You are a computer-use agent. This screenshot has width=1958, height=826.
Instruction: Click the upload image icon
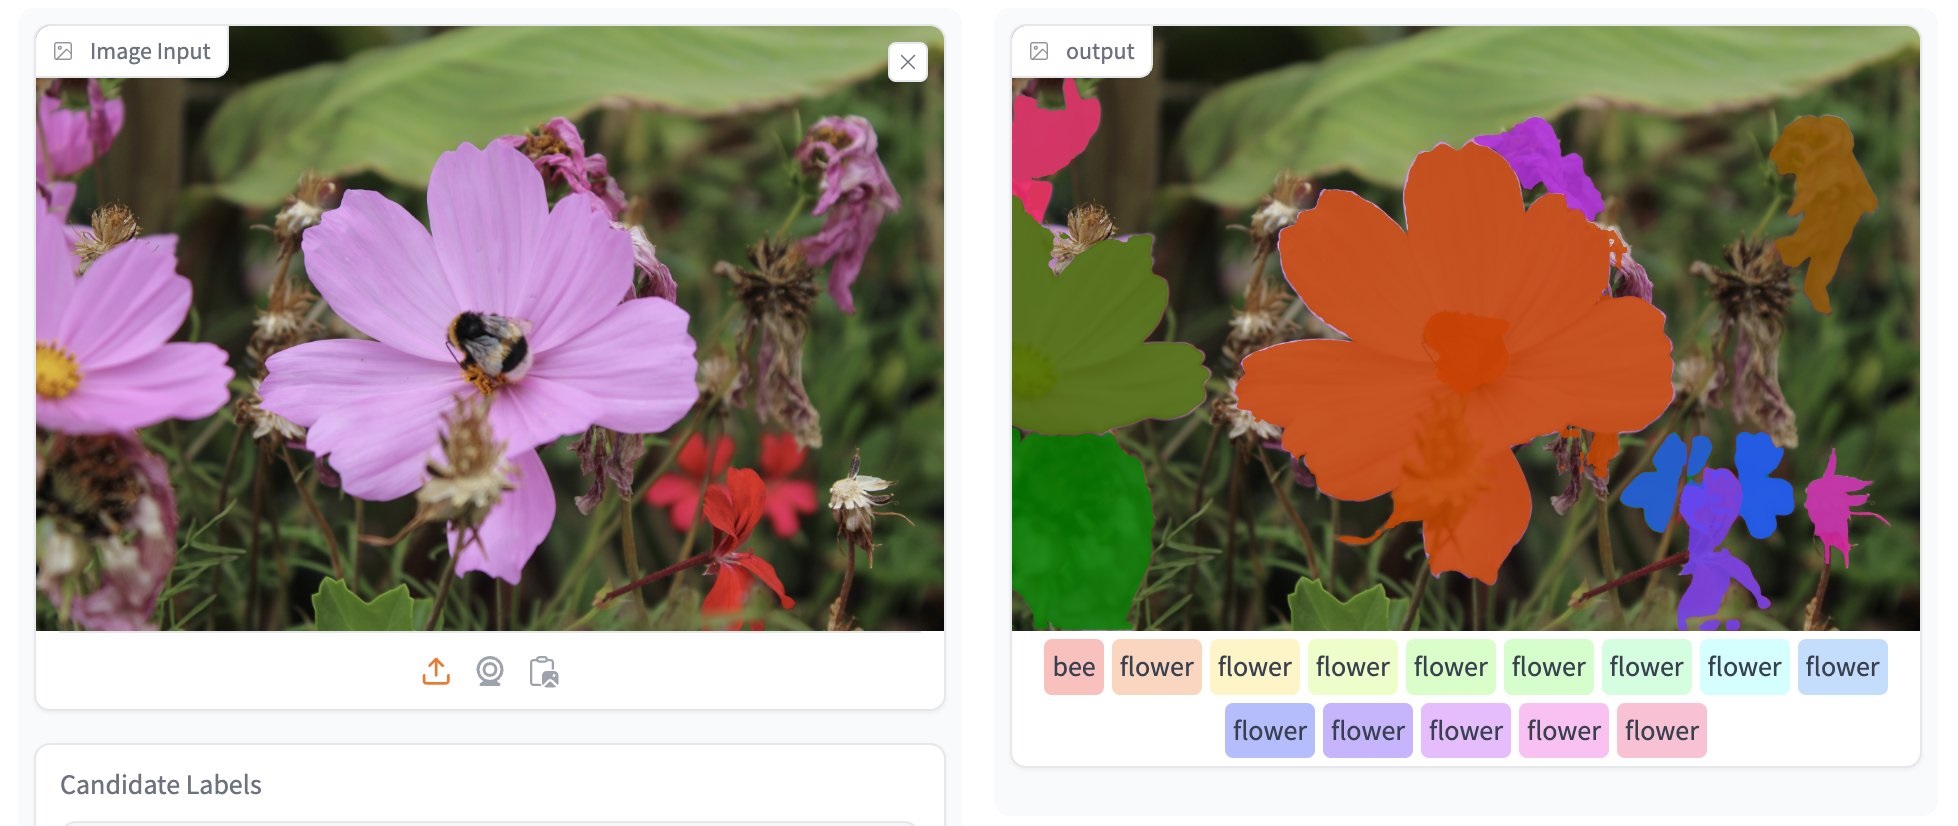tap(436, 671)
